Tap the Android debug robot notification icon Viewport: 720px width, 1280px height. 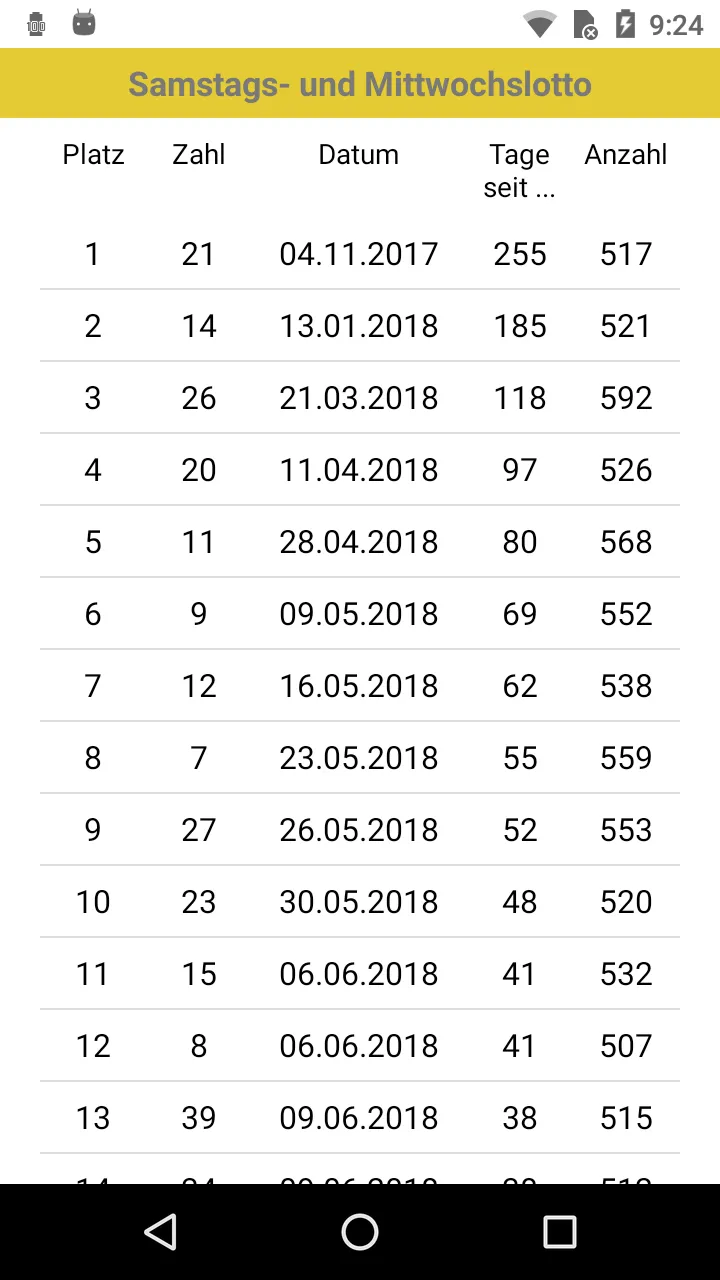84,23
